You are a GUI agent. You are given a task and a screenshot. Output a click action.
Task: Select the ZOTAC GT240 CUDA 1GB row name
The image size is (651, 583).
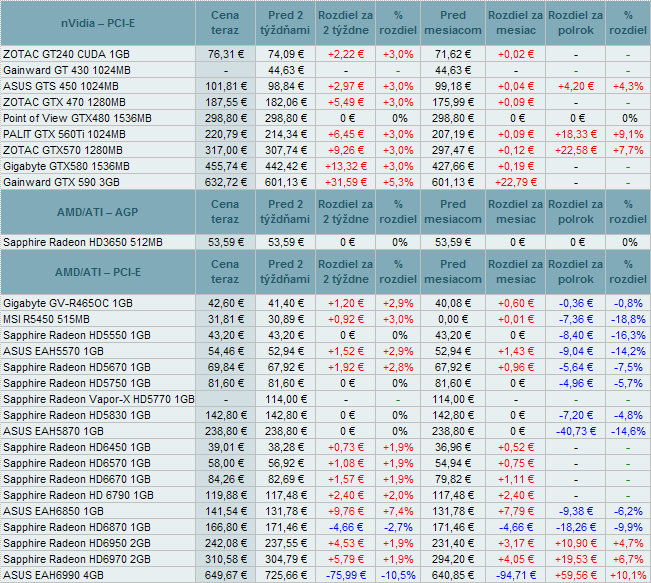(x=66, y=54)
